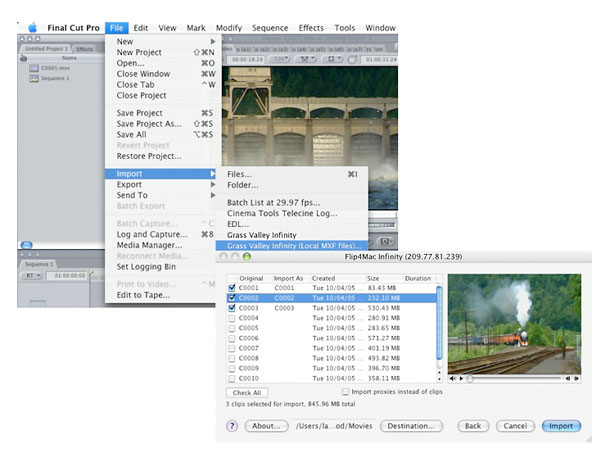Image resolution: width=610 pixels, height=467 pixels.
Task: Click the Back button
Action: pyautogui.click(x=473, y=426)
